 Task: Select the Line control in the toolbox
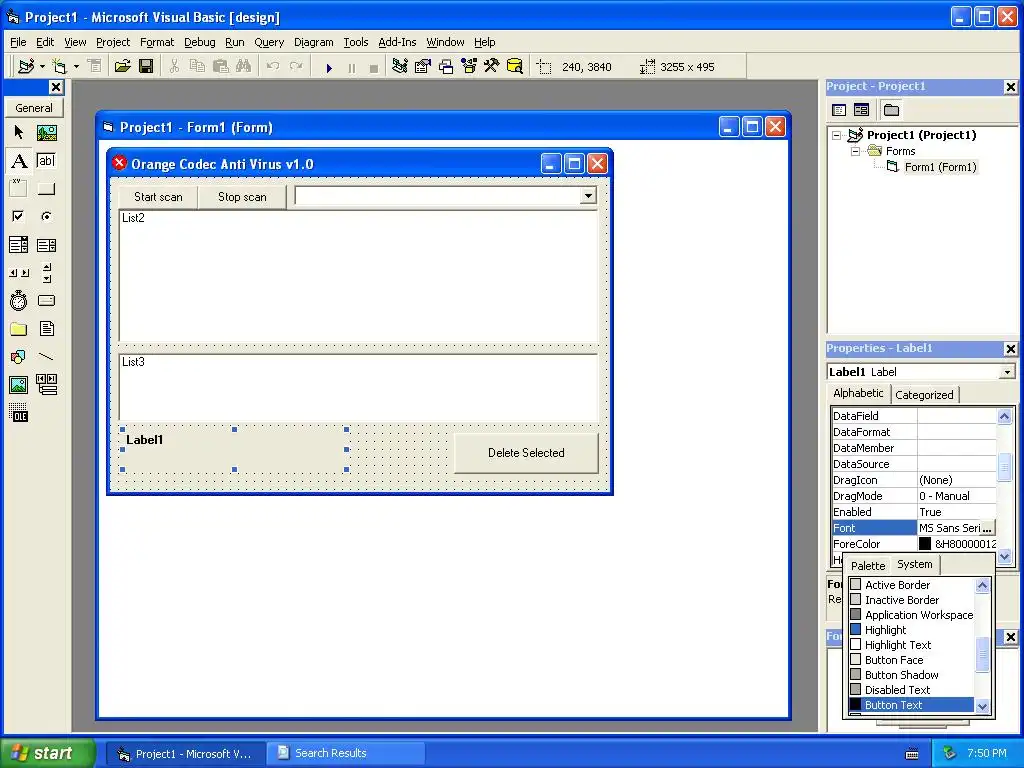coord(46,357)
